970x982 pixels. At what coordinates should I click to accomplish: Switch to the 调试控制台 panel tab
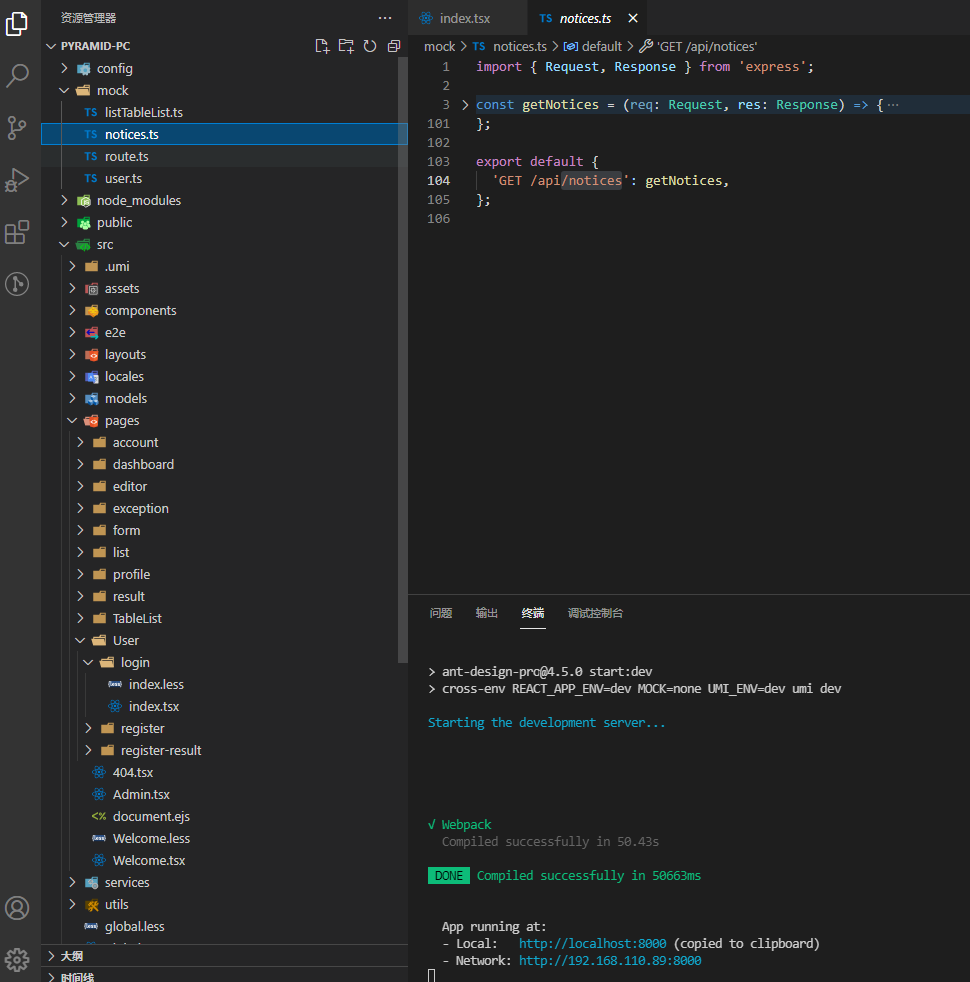click(x=596, y=613)
